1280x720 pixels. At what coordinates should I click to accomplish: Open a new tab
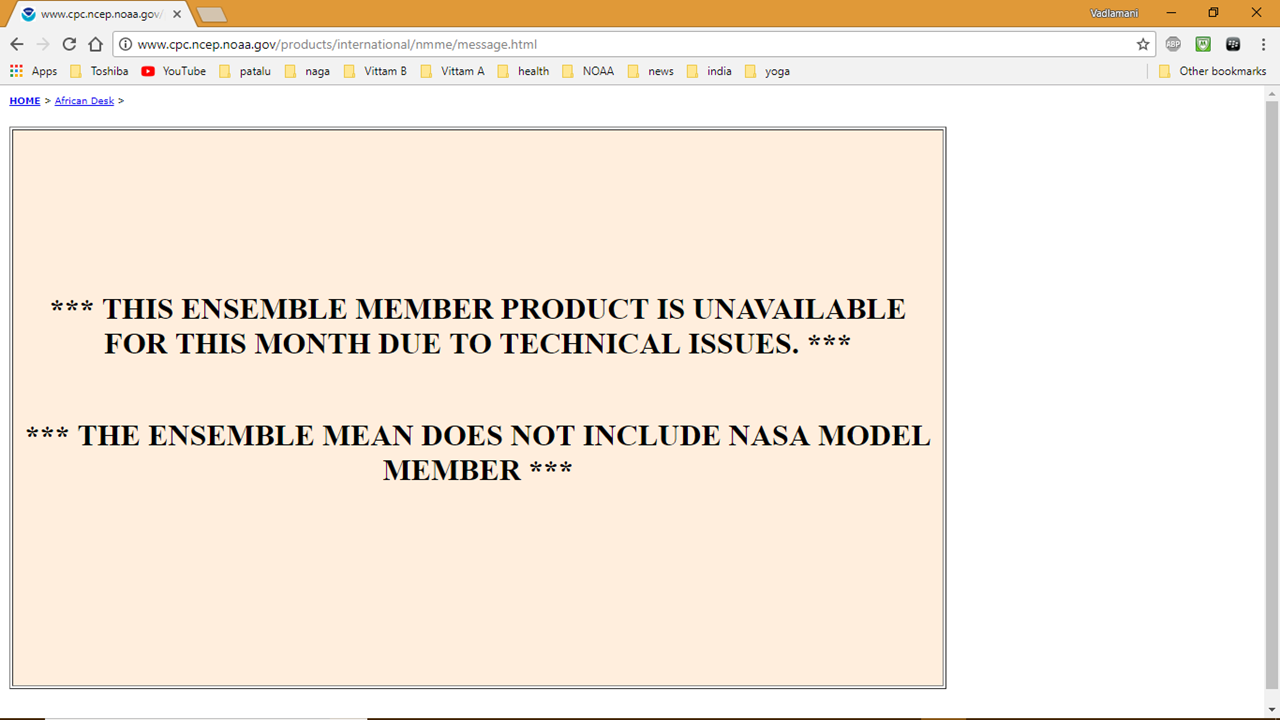pos(211,14)
